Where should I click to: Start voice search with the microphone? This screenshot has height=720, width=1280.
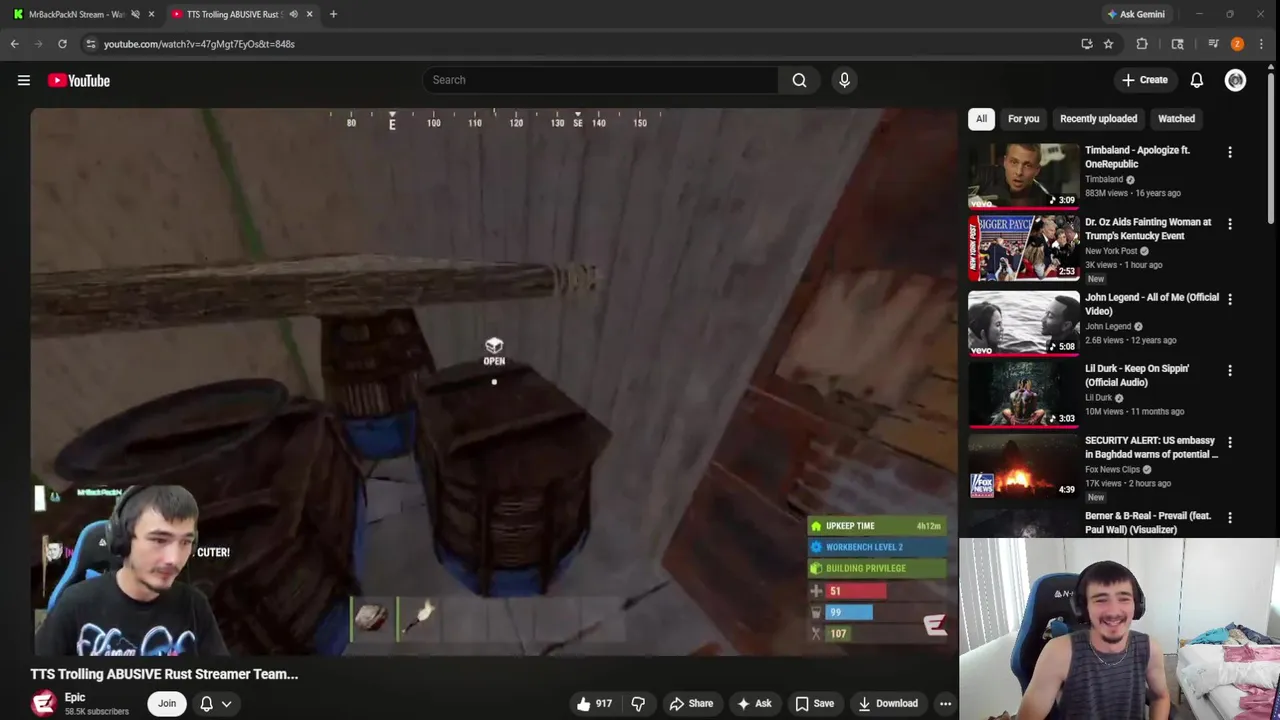[844, 80]
